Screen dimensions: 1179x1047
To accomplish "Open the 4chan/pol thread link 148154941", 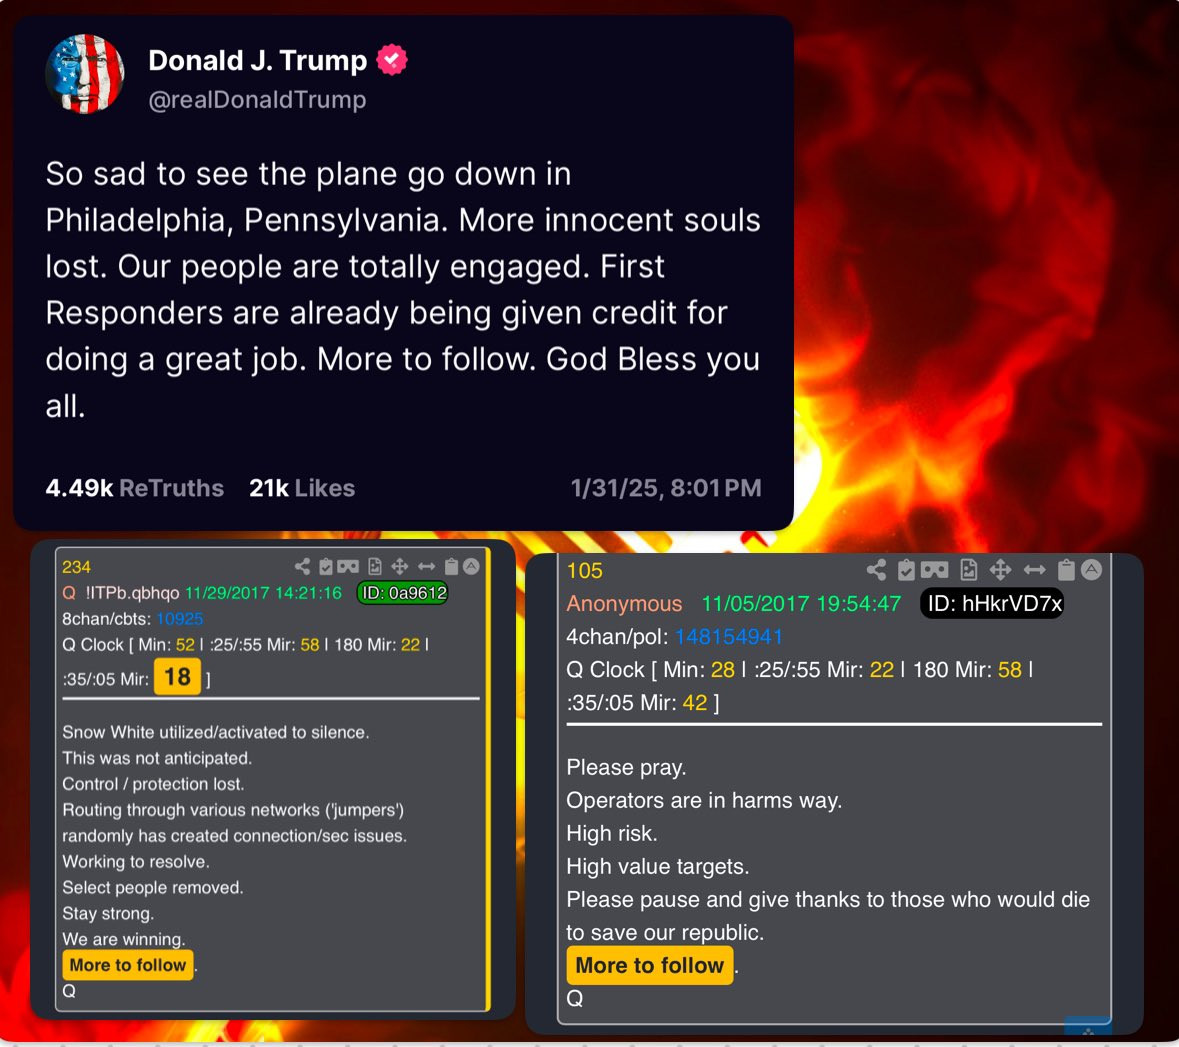I will (x=729, y=636).
